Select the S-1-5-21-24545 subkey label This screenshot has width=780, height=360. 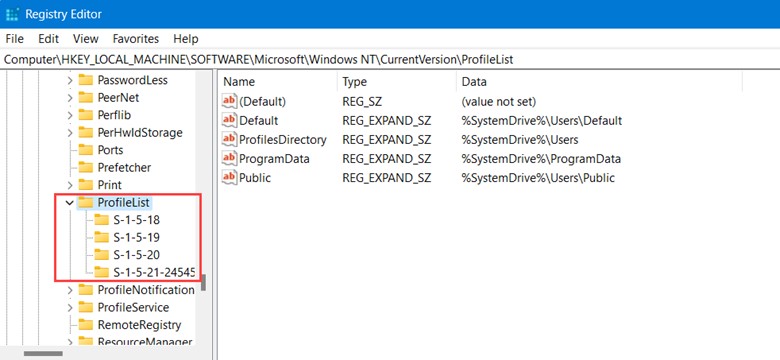click(154, 272)
